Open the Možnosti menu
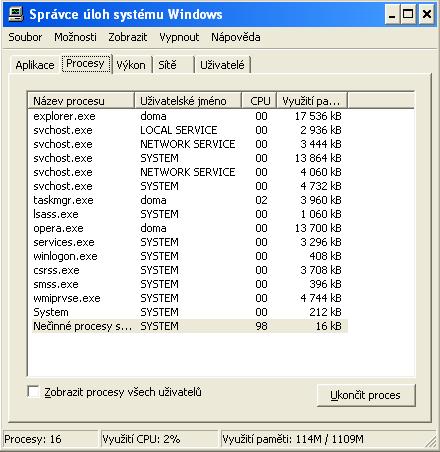The width and height of the screenshot is (440, 452). pos(75,37)
